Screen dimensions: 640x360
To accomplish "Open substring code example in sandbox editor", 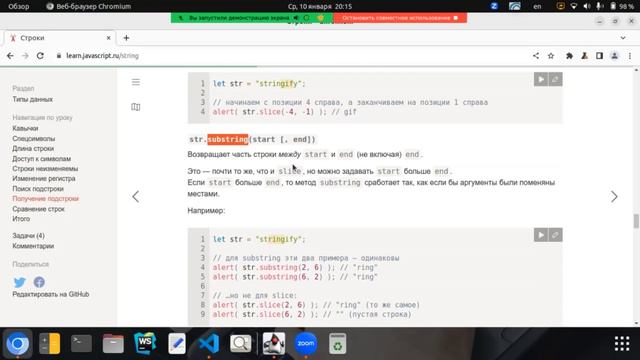I will click(x=555, y=235).
